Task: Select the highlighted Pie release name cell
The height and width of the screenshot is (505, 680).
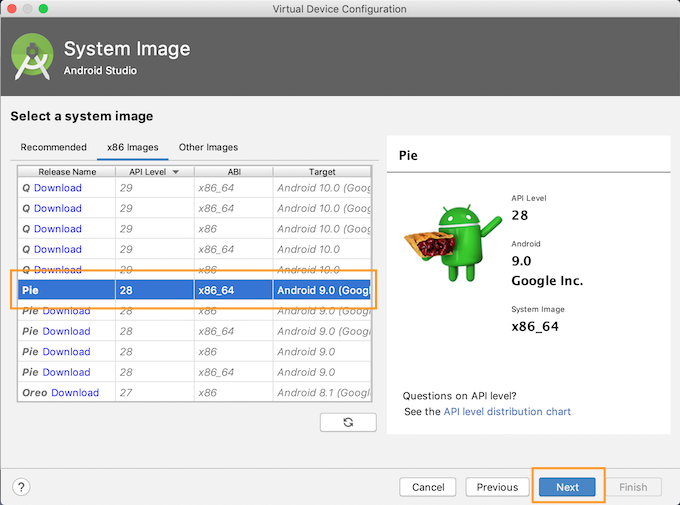Action: (67, 290)
